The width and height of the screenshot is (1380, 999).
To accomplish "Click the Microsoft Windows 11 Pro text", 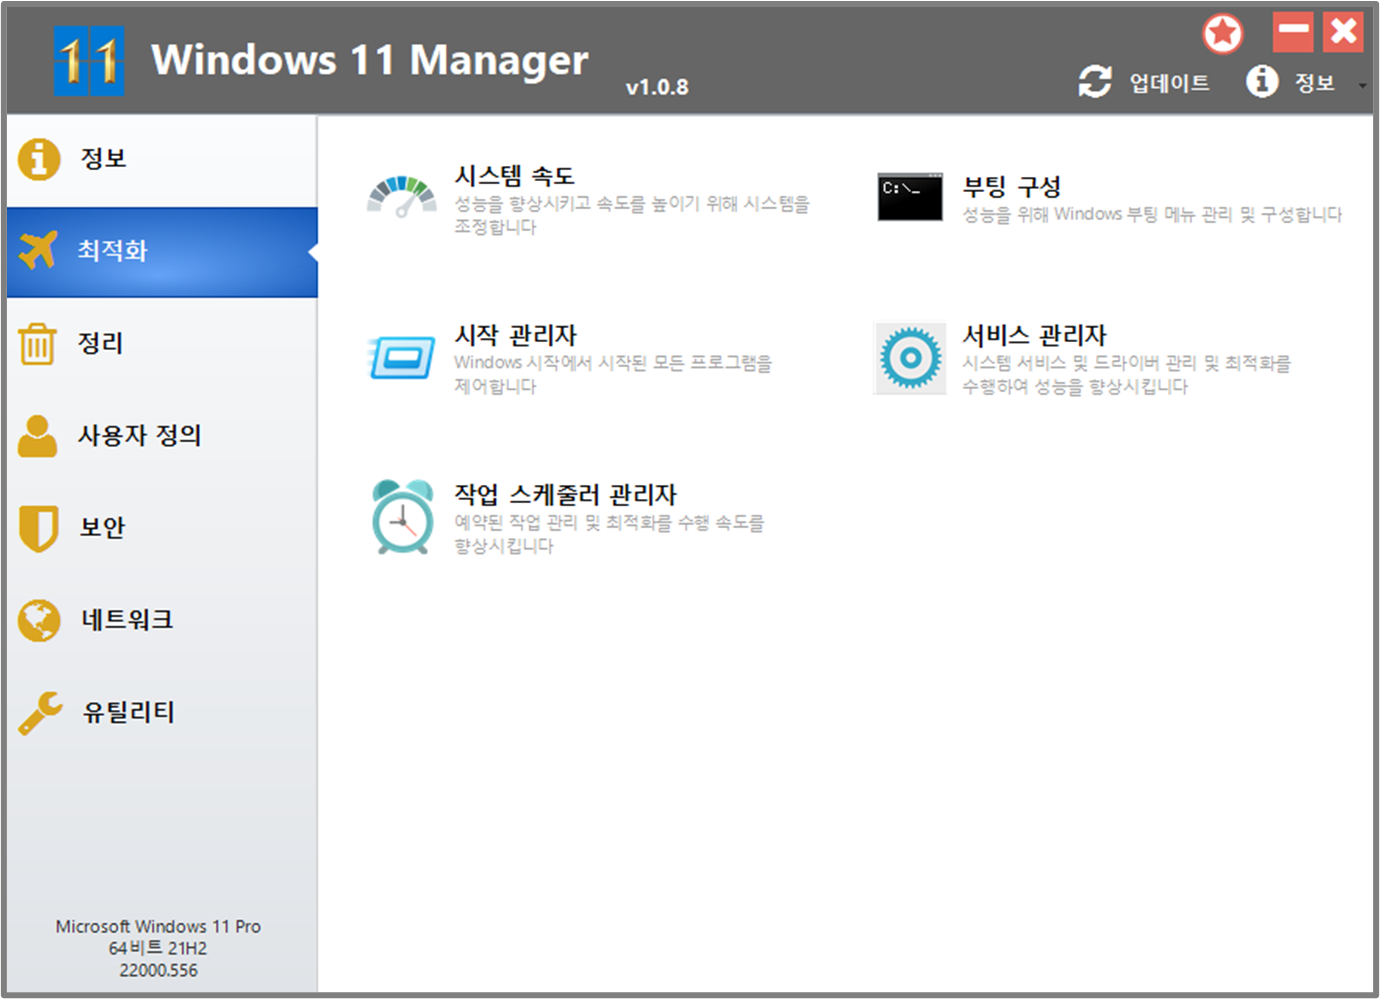I will (x=158, y=927).
